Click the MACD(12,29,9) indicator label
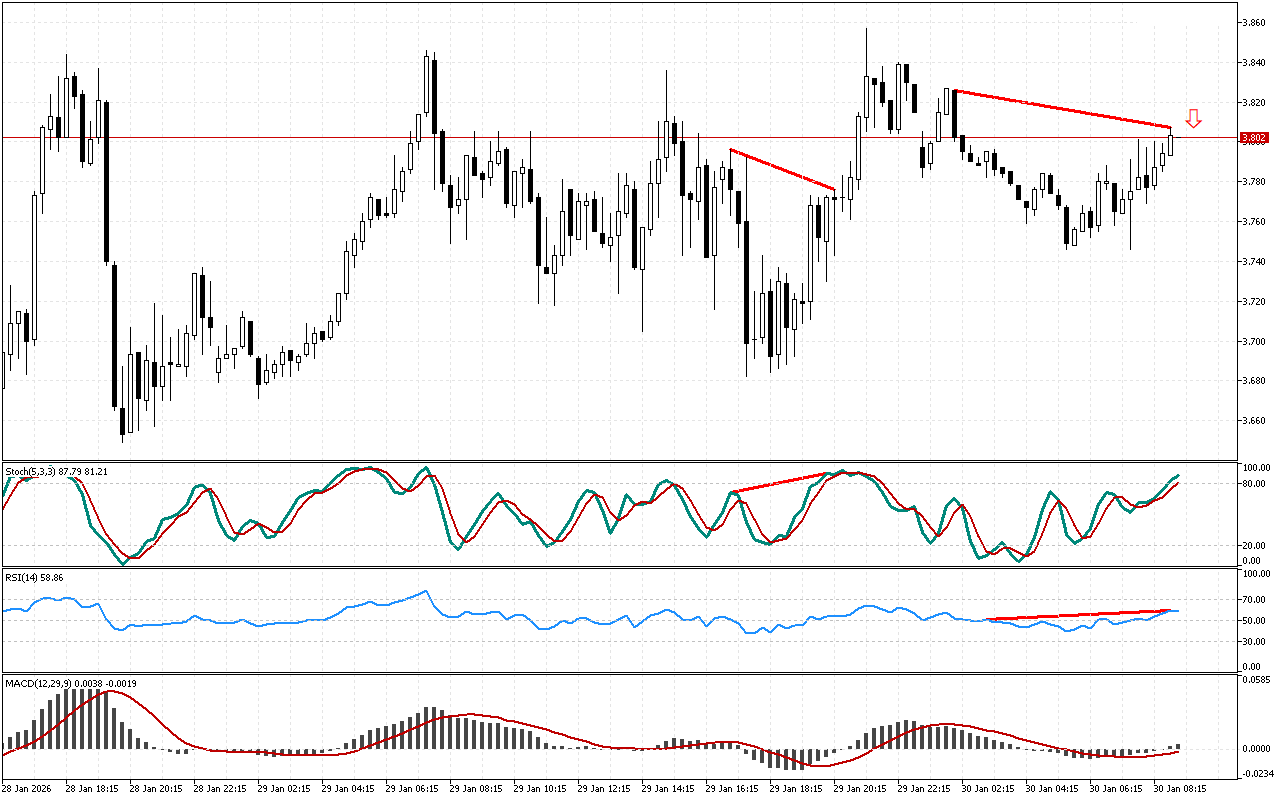1280x800 pixels. point(70,683)
